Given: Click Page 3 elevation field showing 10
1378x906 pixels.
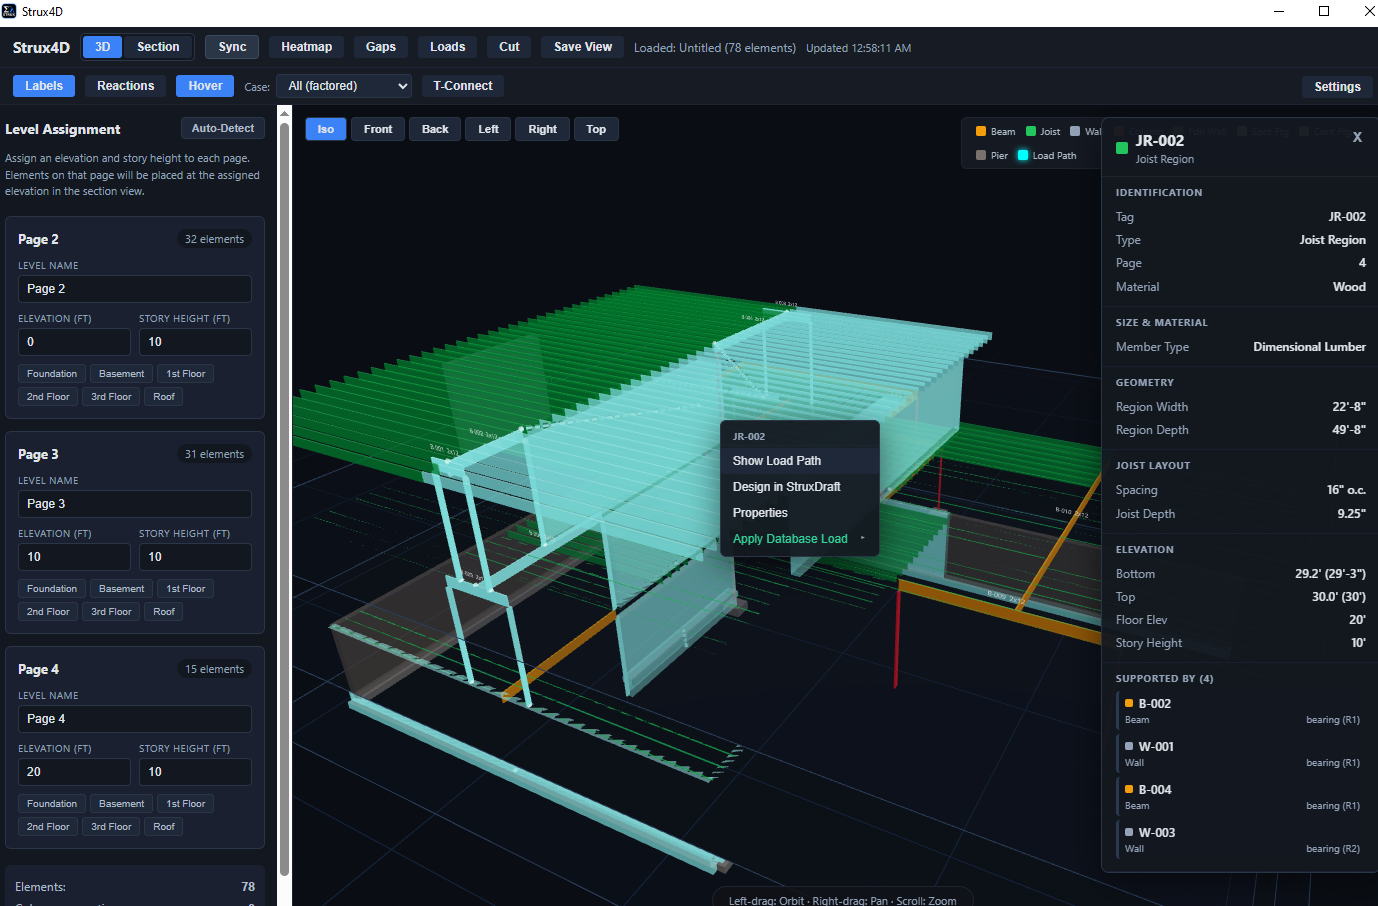Looking at the screenshot, I should [x=74, y=557].
